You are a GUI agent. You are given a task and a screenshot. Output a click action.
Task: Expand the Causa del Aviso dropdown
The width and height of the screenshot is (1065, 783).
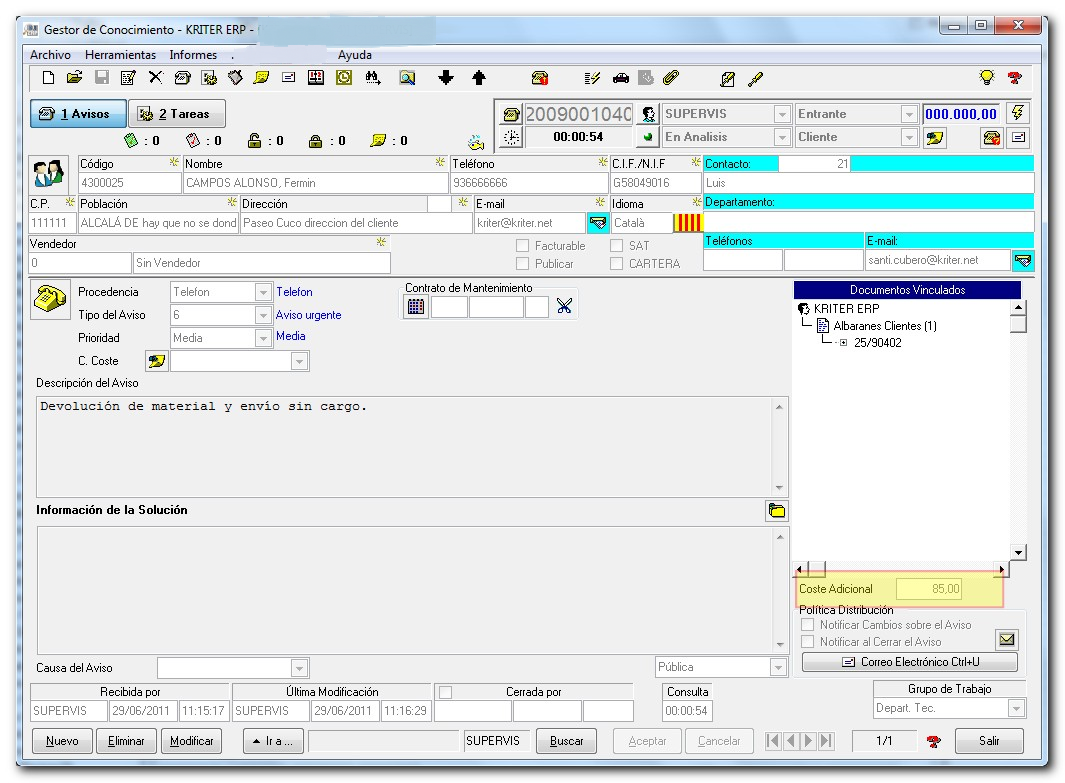(x=299, y=668)
